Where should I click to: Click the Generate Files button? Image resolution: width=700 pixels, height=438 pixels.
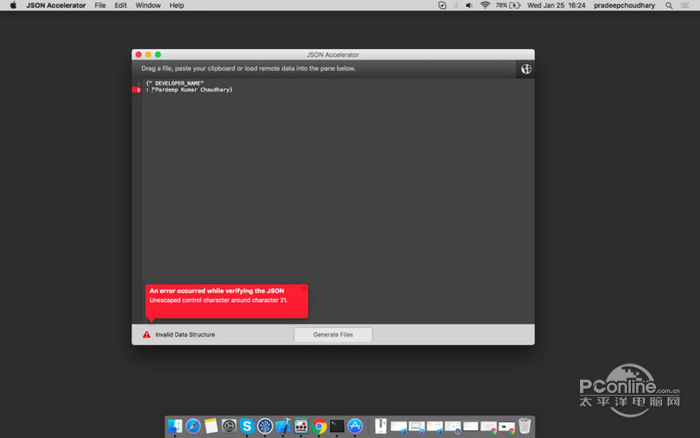click(333, 334)
